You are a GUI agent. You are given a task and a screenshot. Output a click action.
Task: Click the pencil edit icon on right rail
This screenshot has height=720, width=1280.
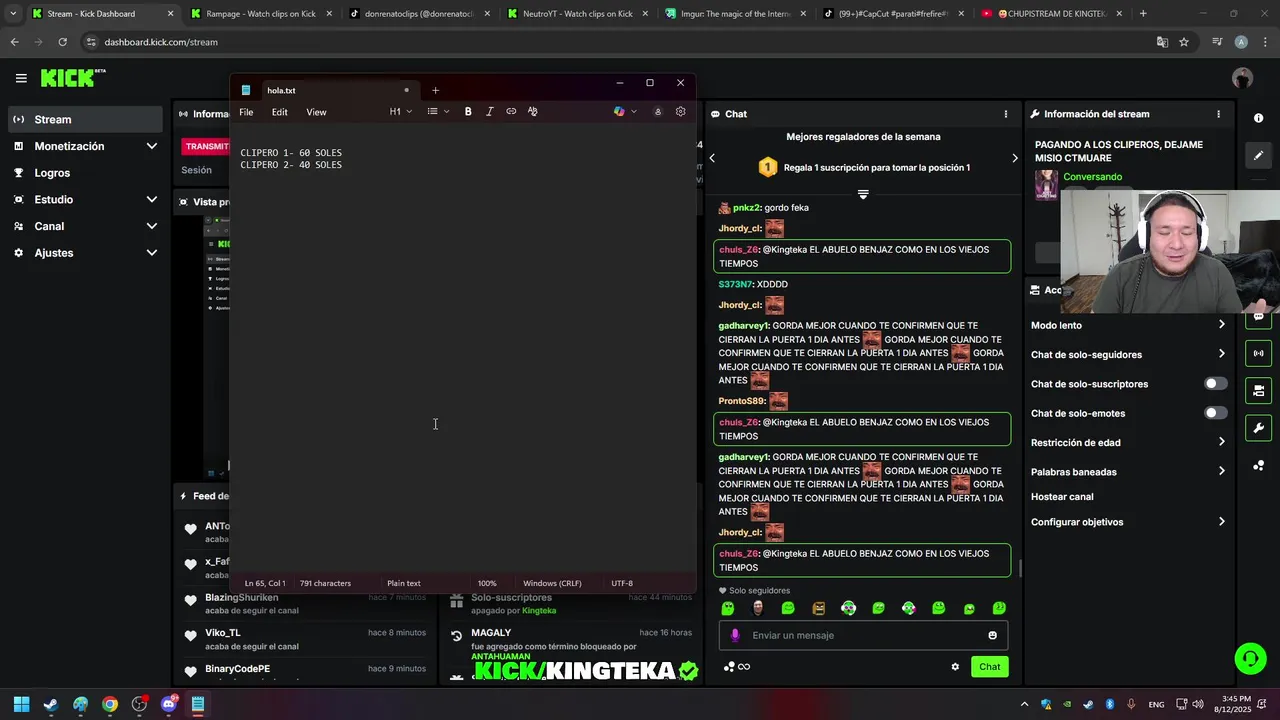coord(1258,155)
